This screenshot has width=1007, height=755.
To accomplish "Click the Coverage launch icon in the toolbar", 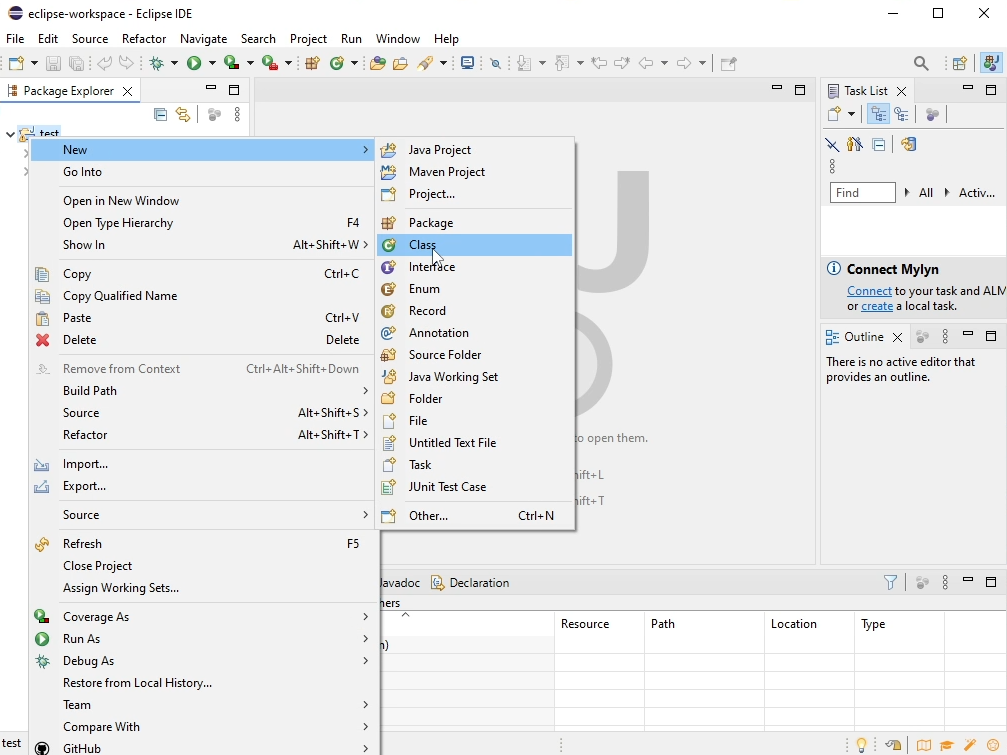I will point(231,63).
